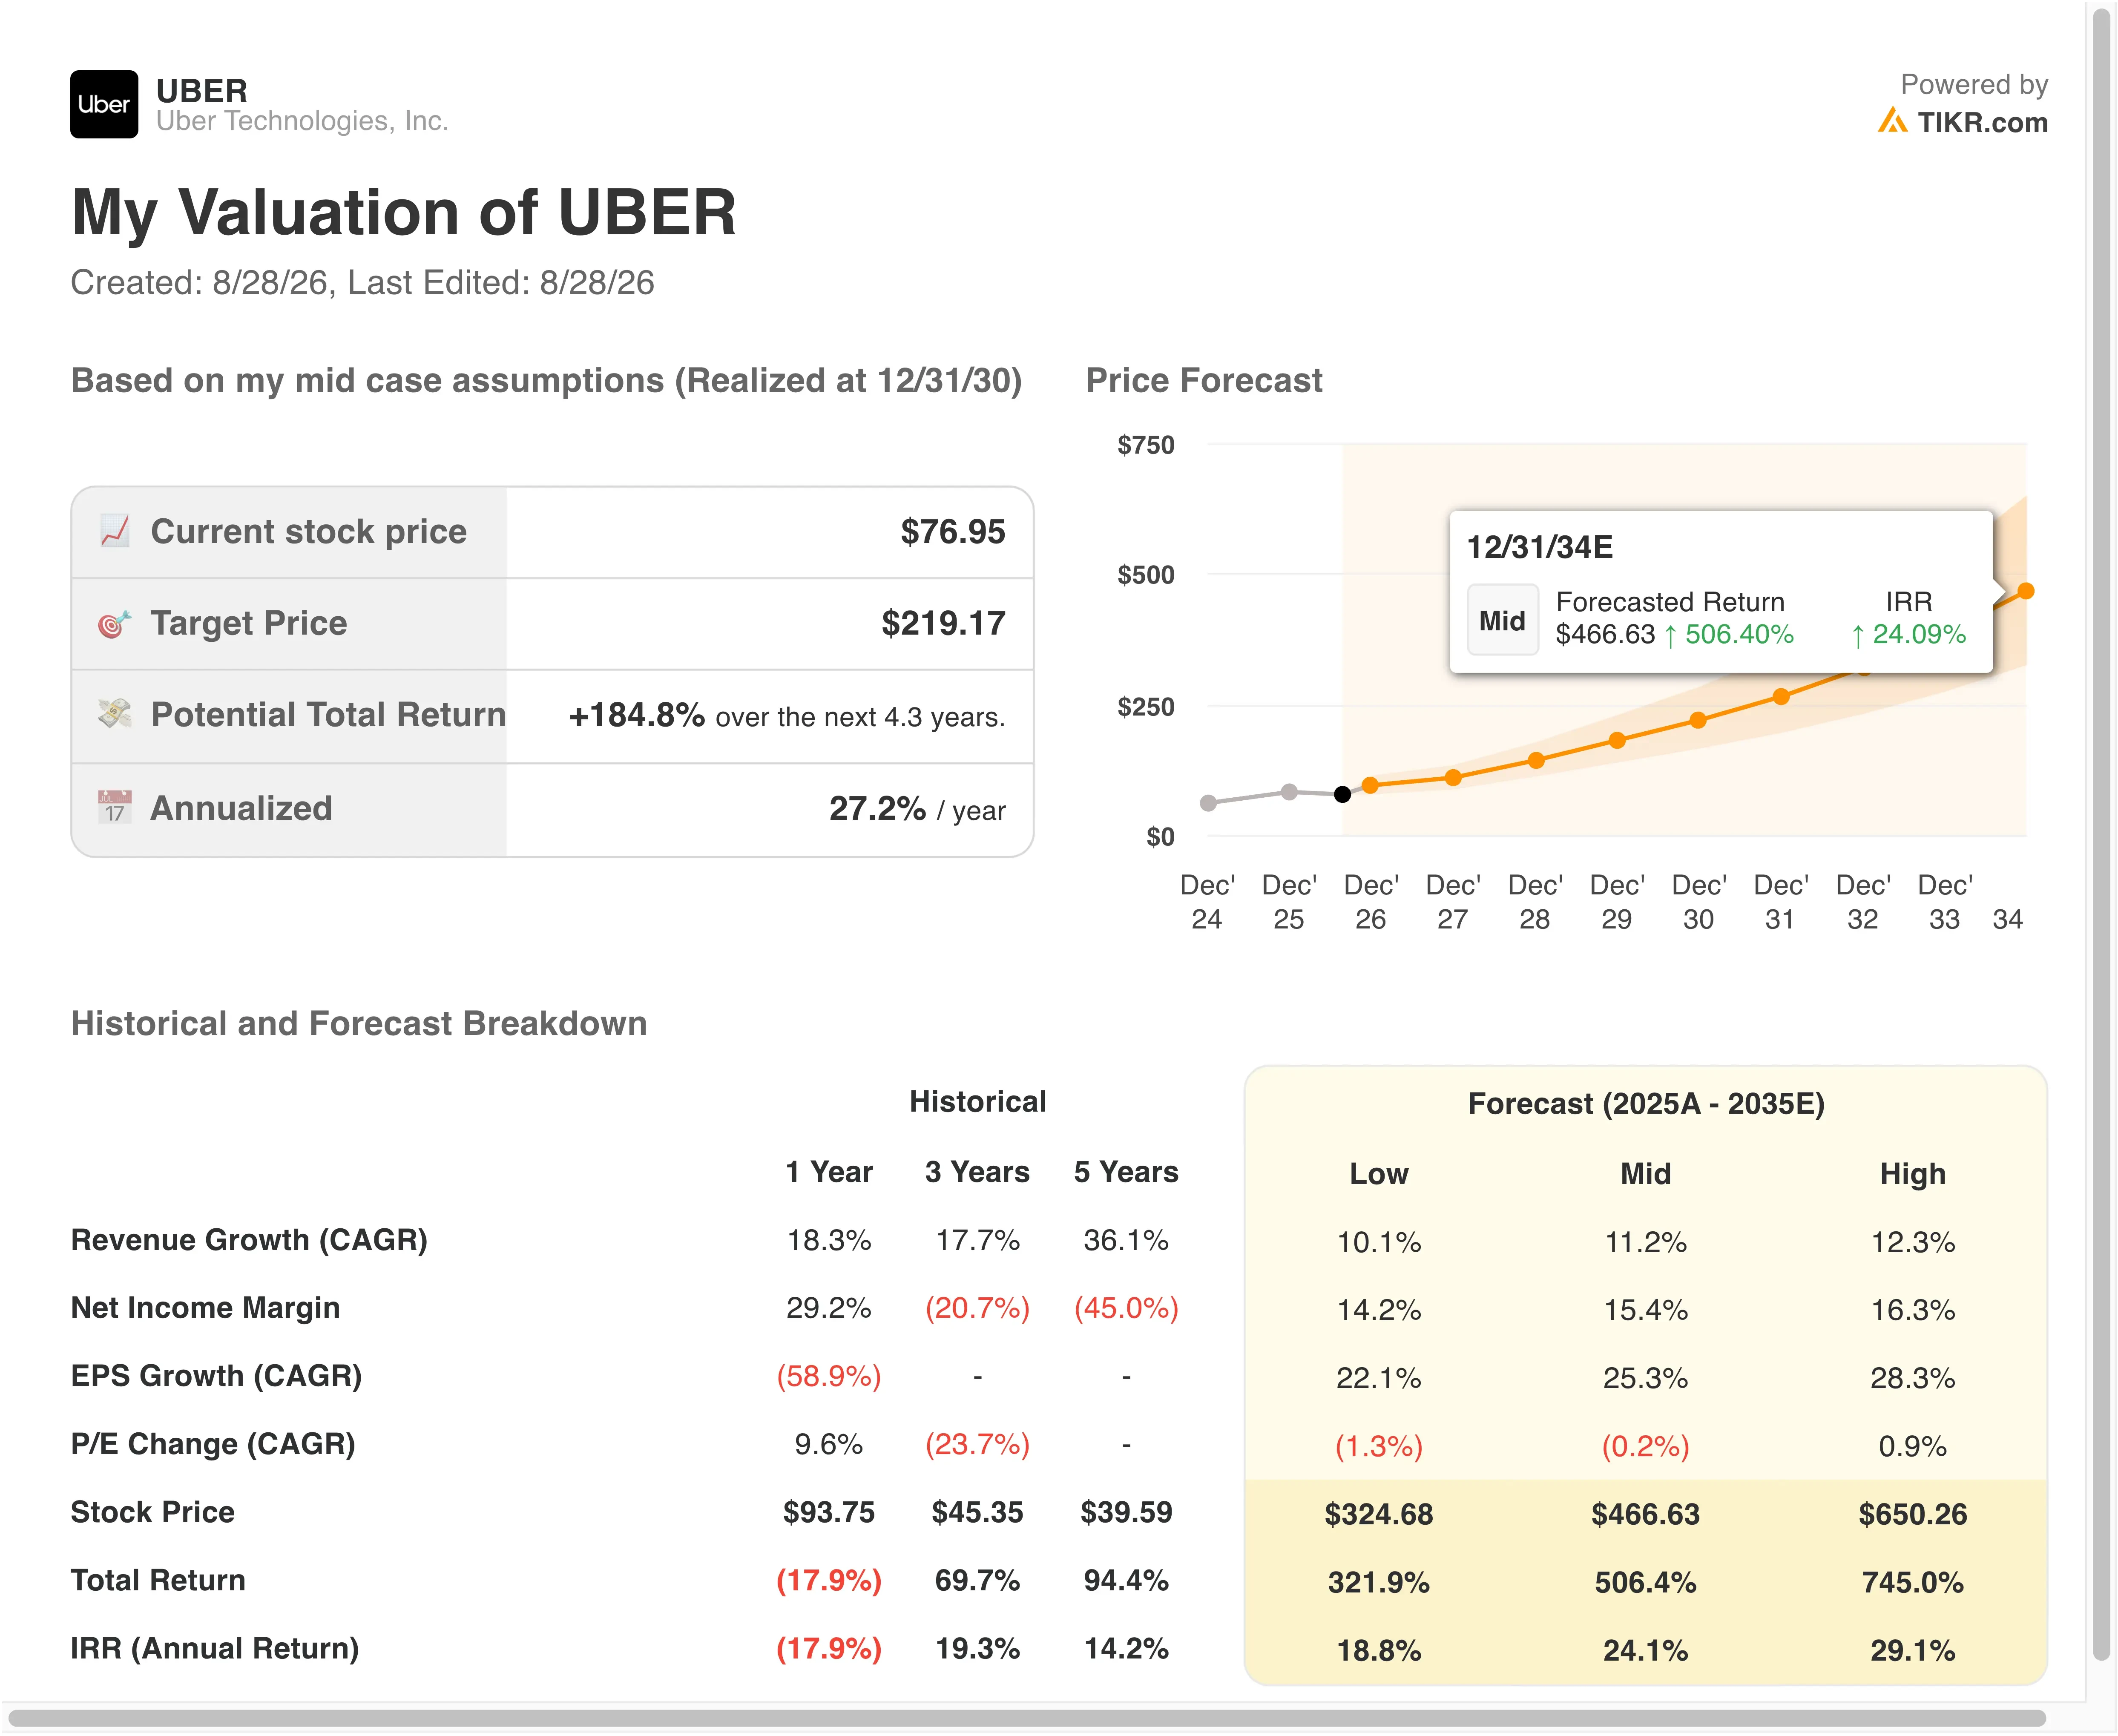Click the UBER ticker heading
Image resolution: width=2118 pixels, height=1736 pixels.
click(202, 91)
